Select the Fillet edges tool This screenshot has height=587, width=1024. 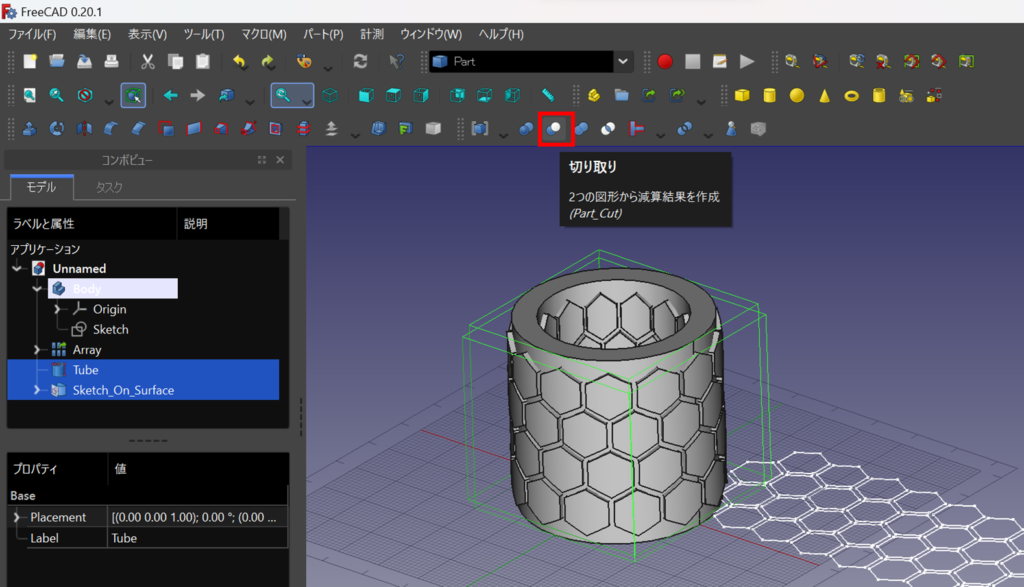click(111, 129)
